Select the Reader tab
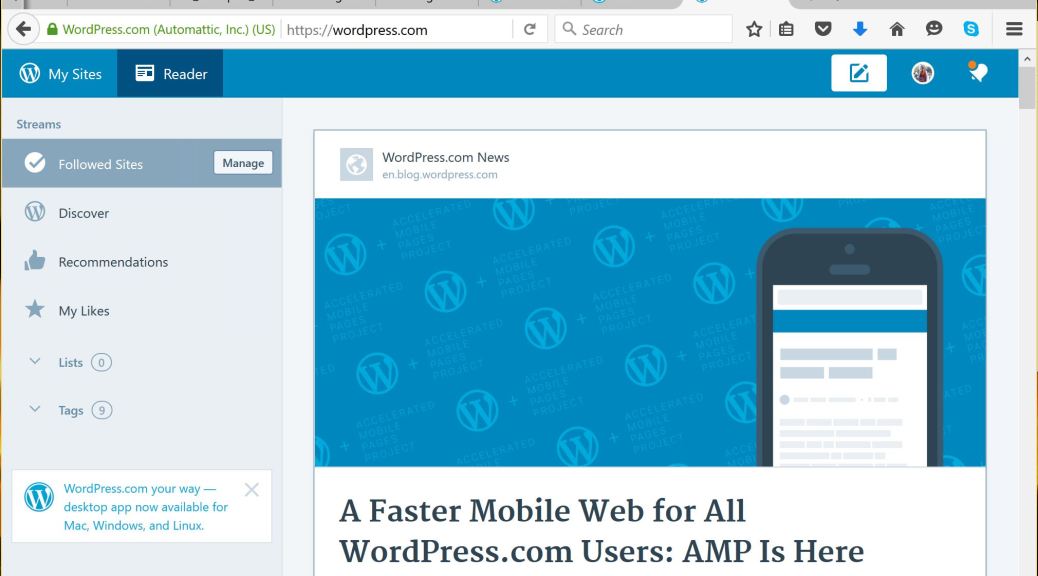 [171, 74]
